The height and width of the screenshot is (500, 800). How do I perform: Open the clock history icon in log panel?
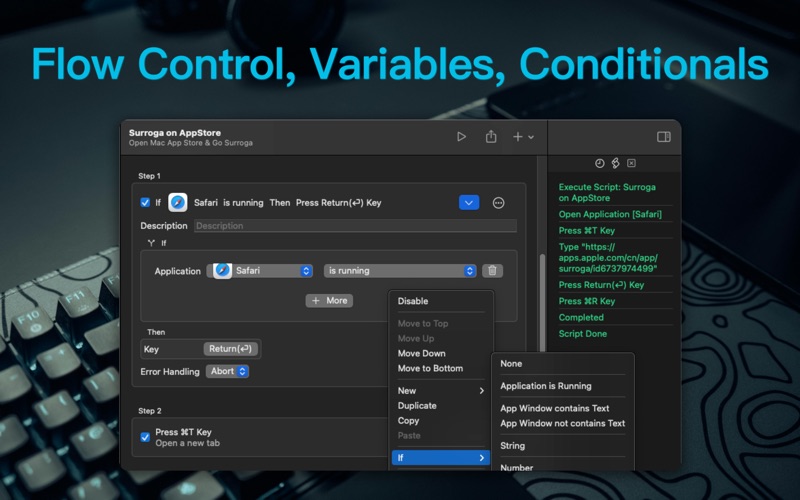(x=599, y=163)
